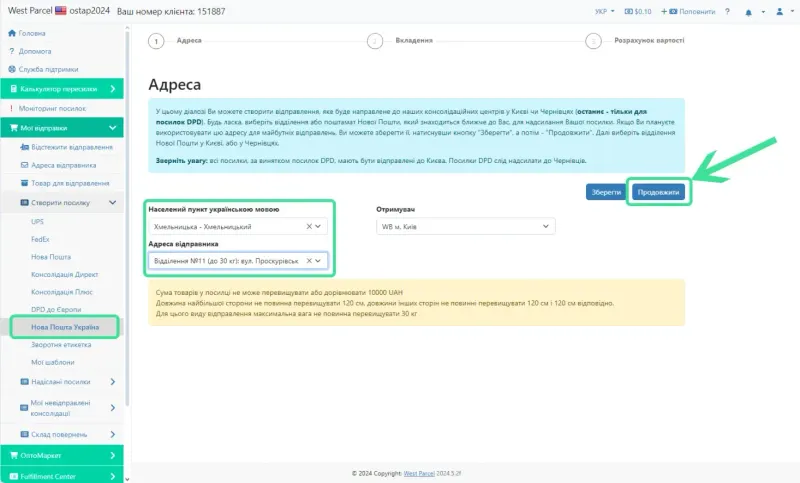Click Поповнити top-up link
The height and width of the screenshot is (483, 800).
688,11
